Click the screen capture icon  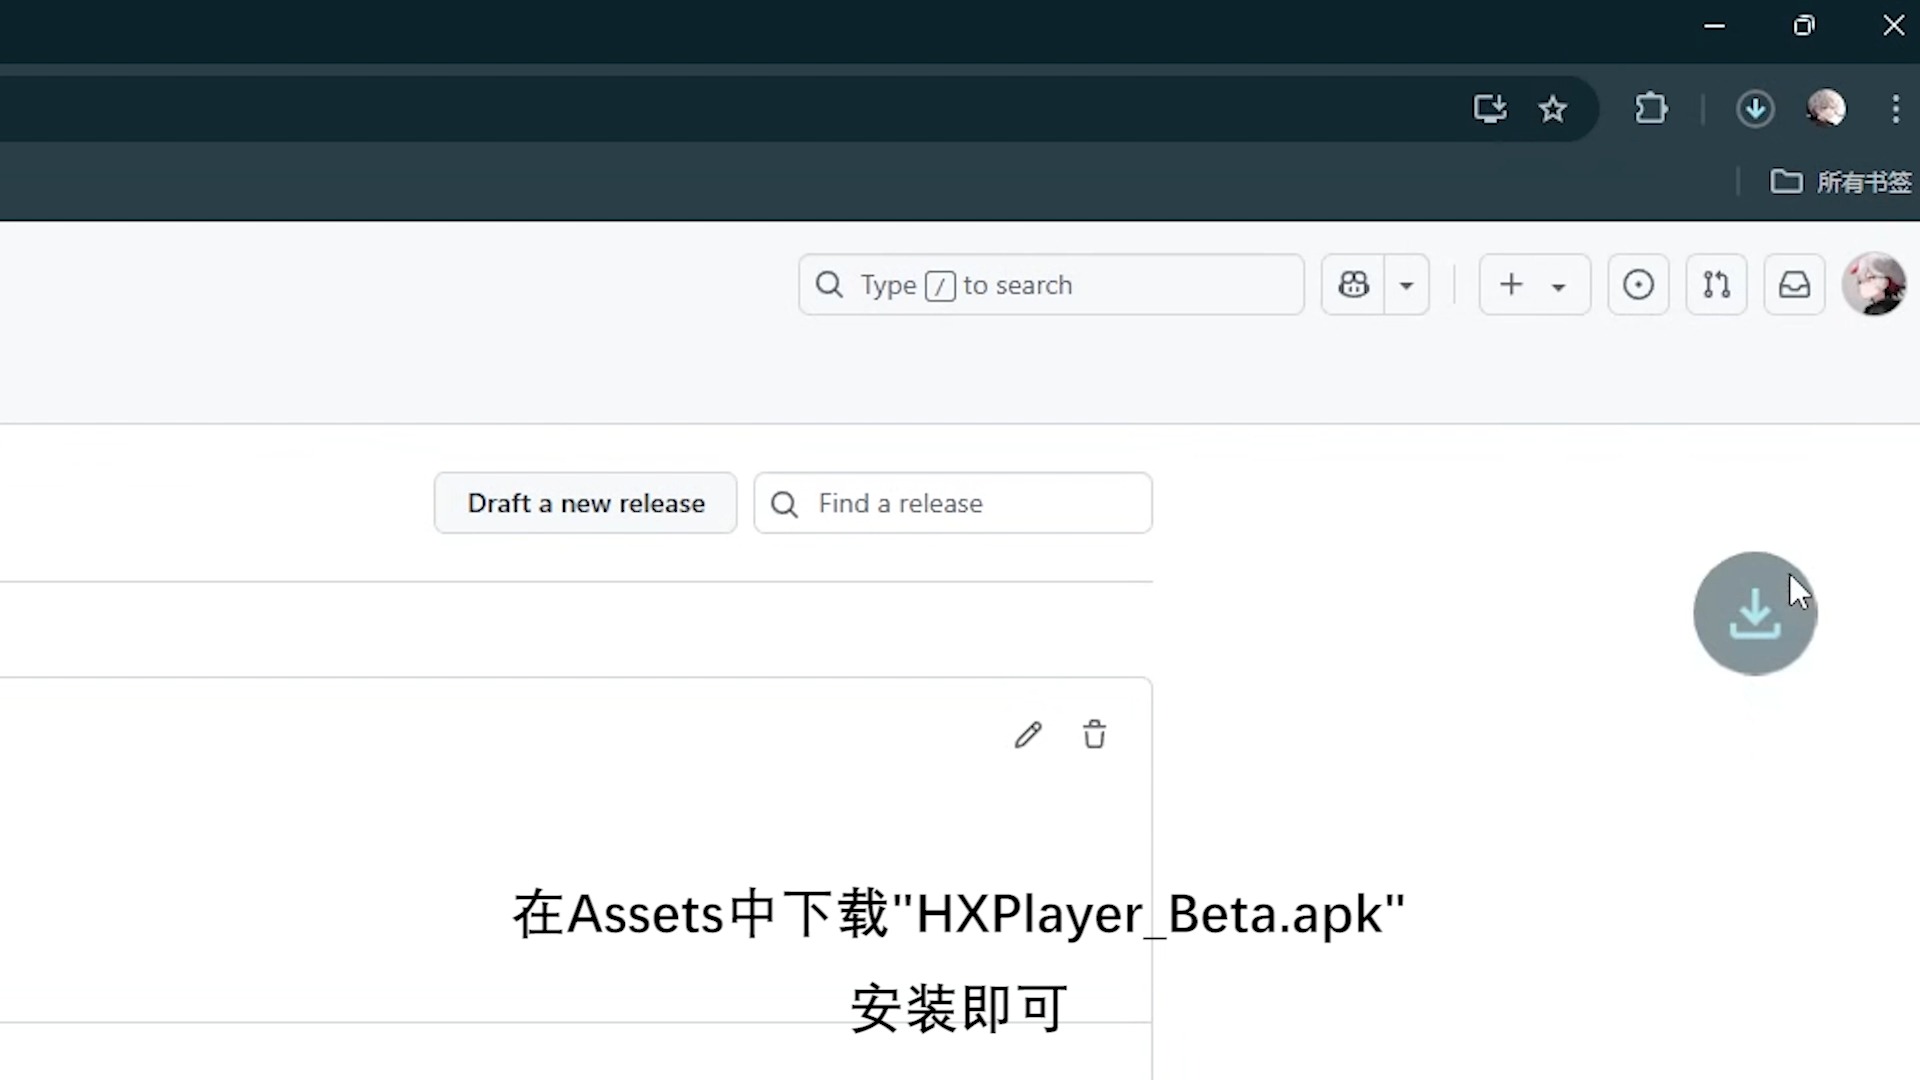(1489, 107)
